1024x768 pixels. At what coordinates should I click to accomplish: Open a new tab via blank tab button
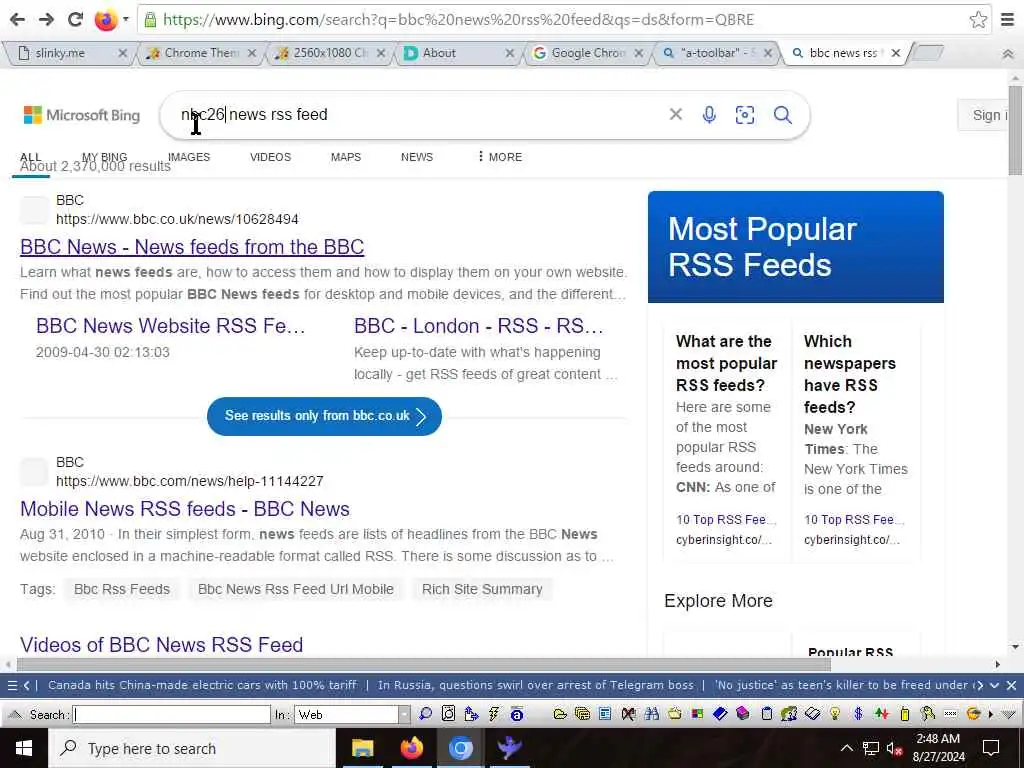tap(927, 53)
